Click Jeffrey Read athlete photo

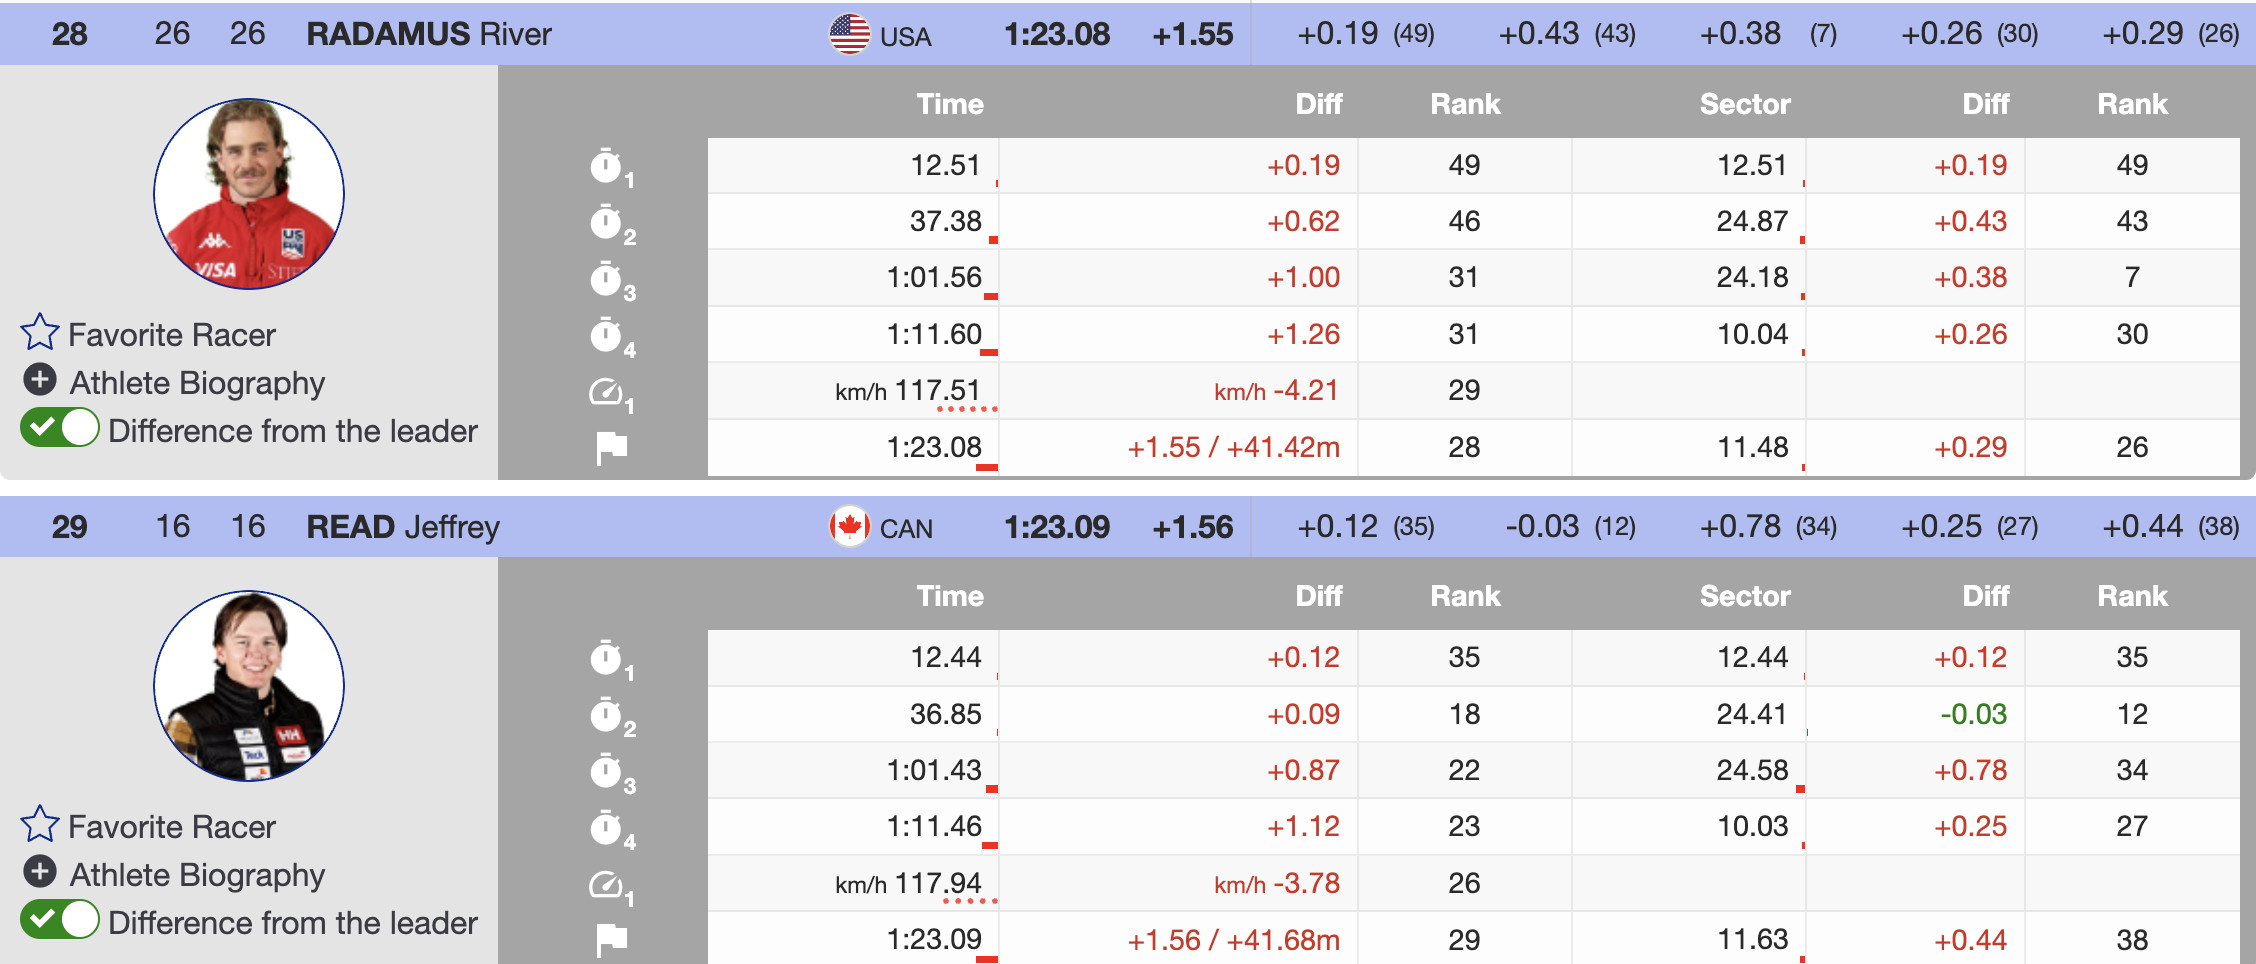click(249, 686)
